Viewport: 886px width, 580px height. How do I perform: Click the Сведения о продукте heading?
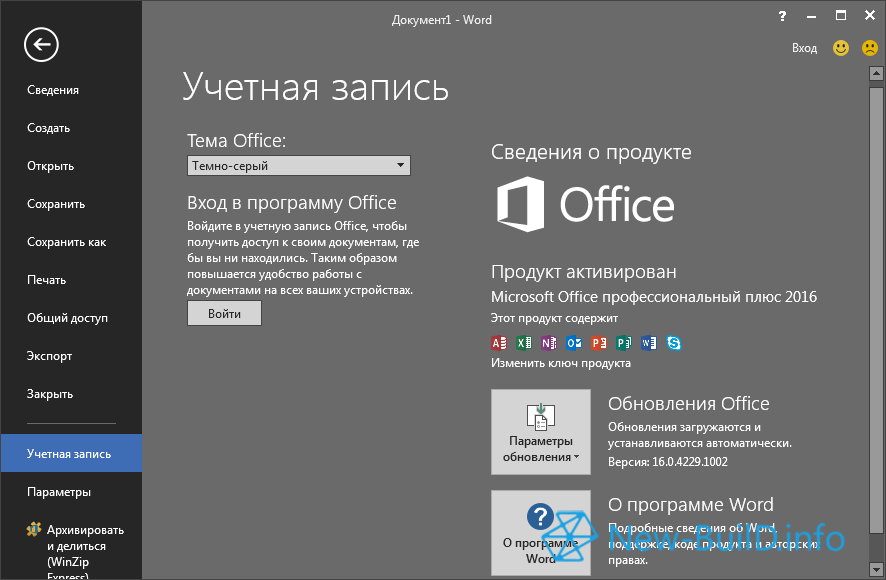coord(591,152)
